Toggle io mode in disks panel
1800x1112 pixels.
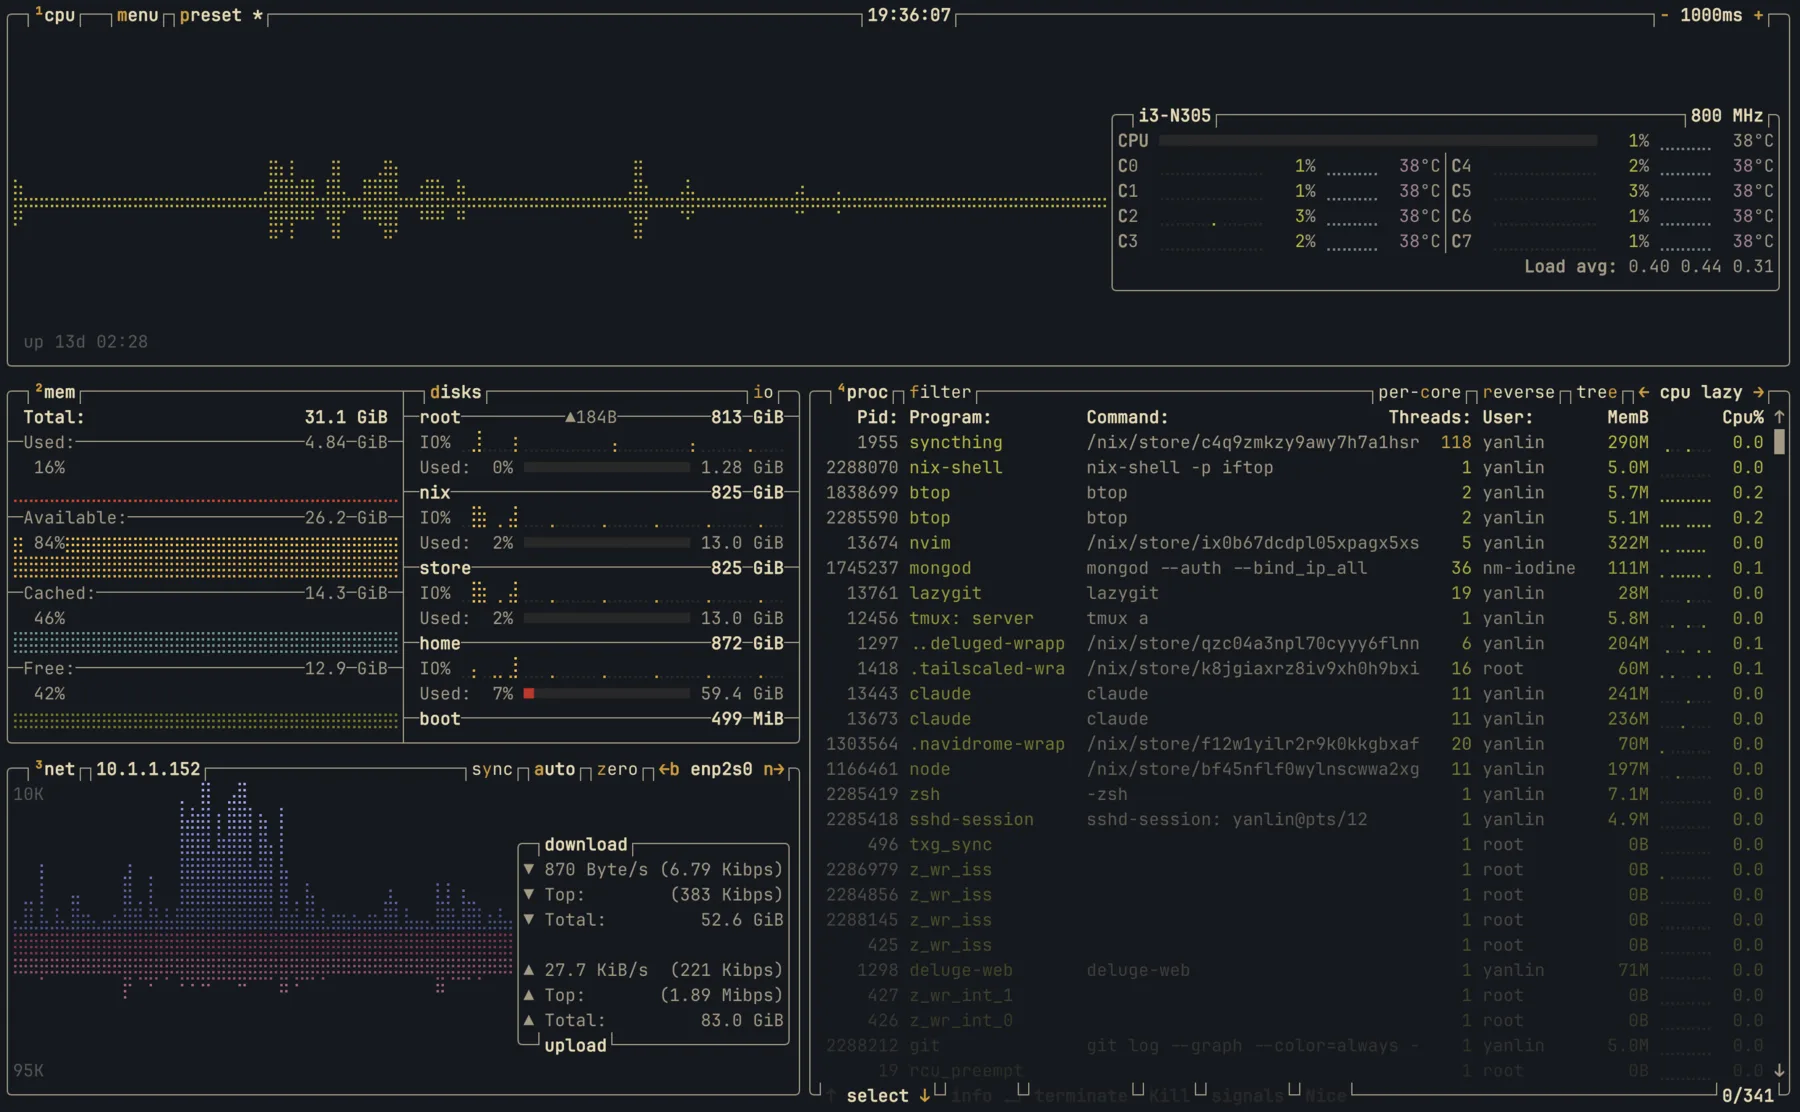tap(763, 392)
